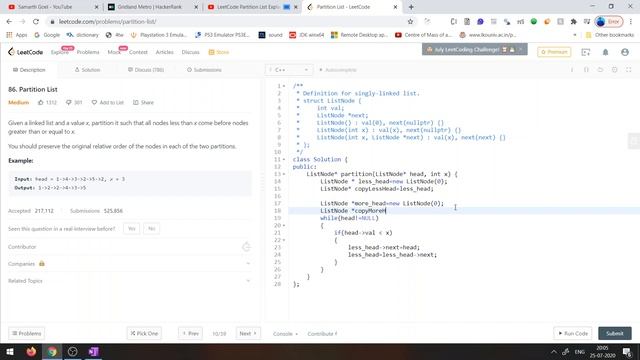Screen dimensions: 640x360
Task: Switch to the Discuss (786) tab
Action: (x=146, y=70)
